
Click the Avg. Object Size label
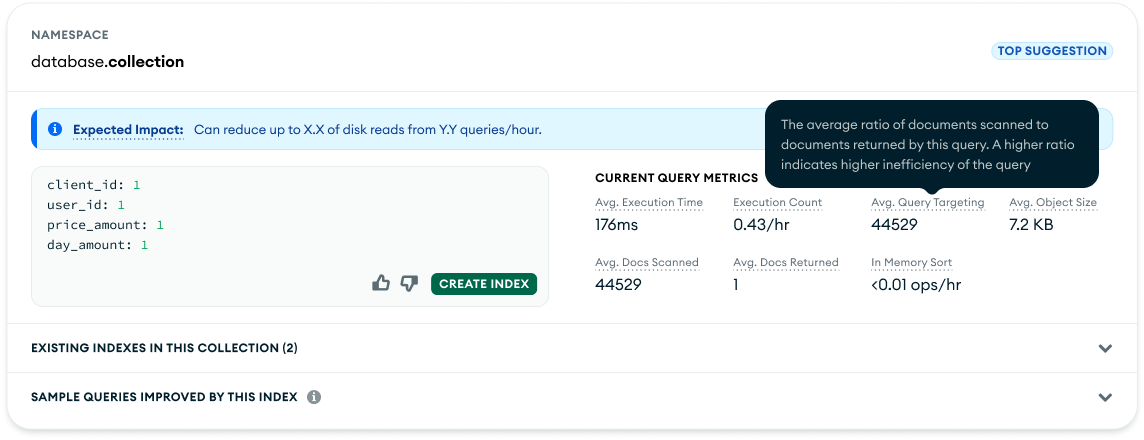click(x=1053, y=202)
